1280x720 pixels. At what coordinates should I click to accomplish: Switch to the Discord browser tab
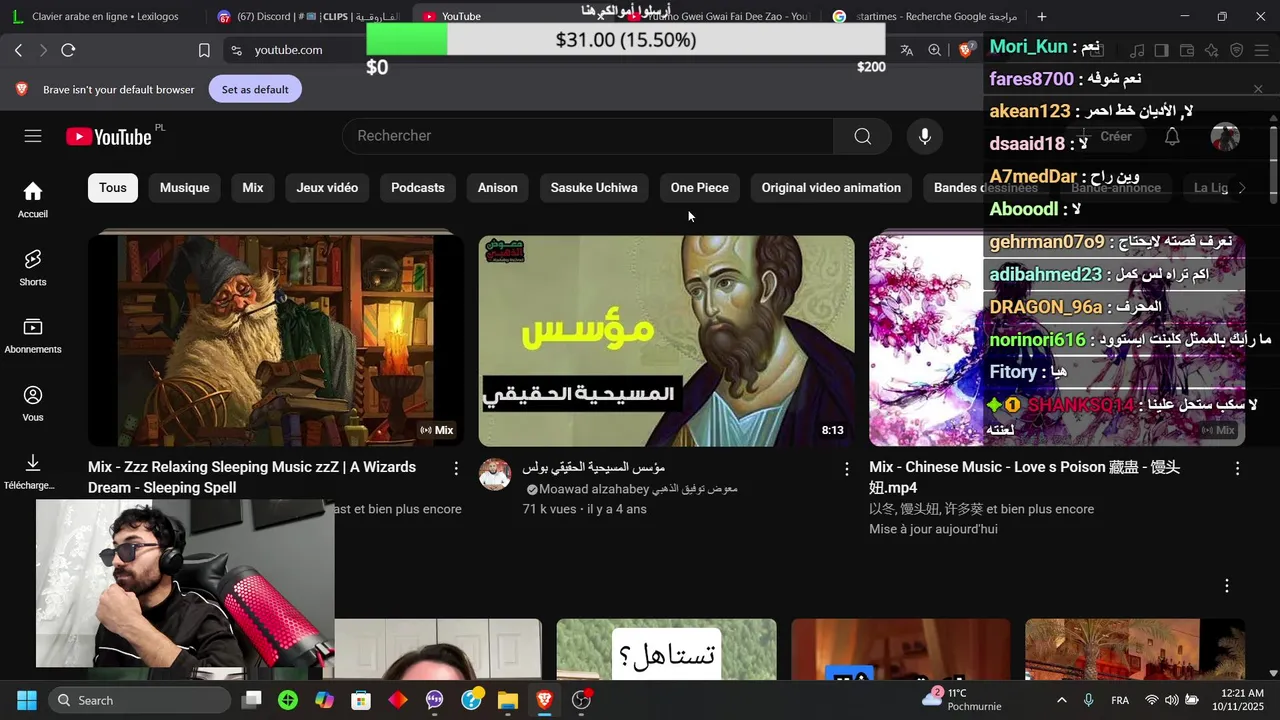[x=308, y=16]
